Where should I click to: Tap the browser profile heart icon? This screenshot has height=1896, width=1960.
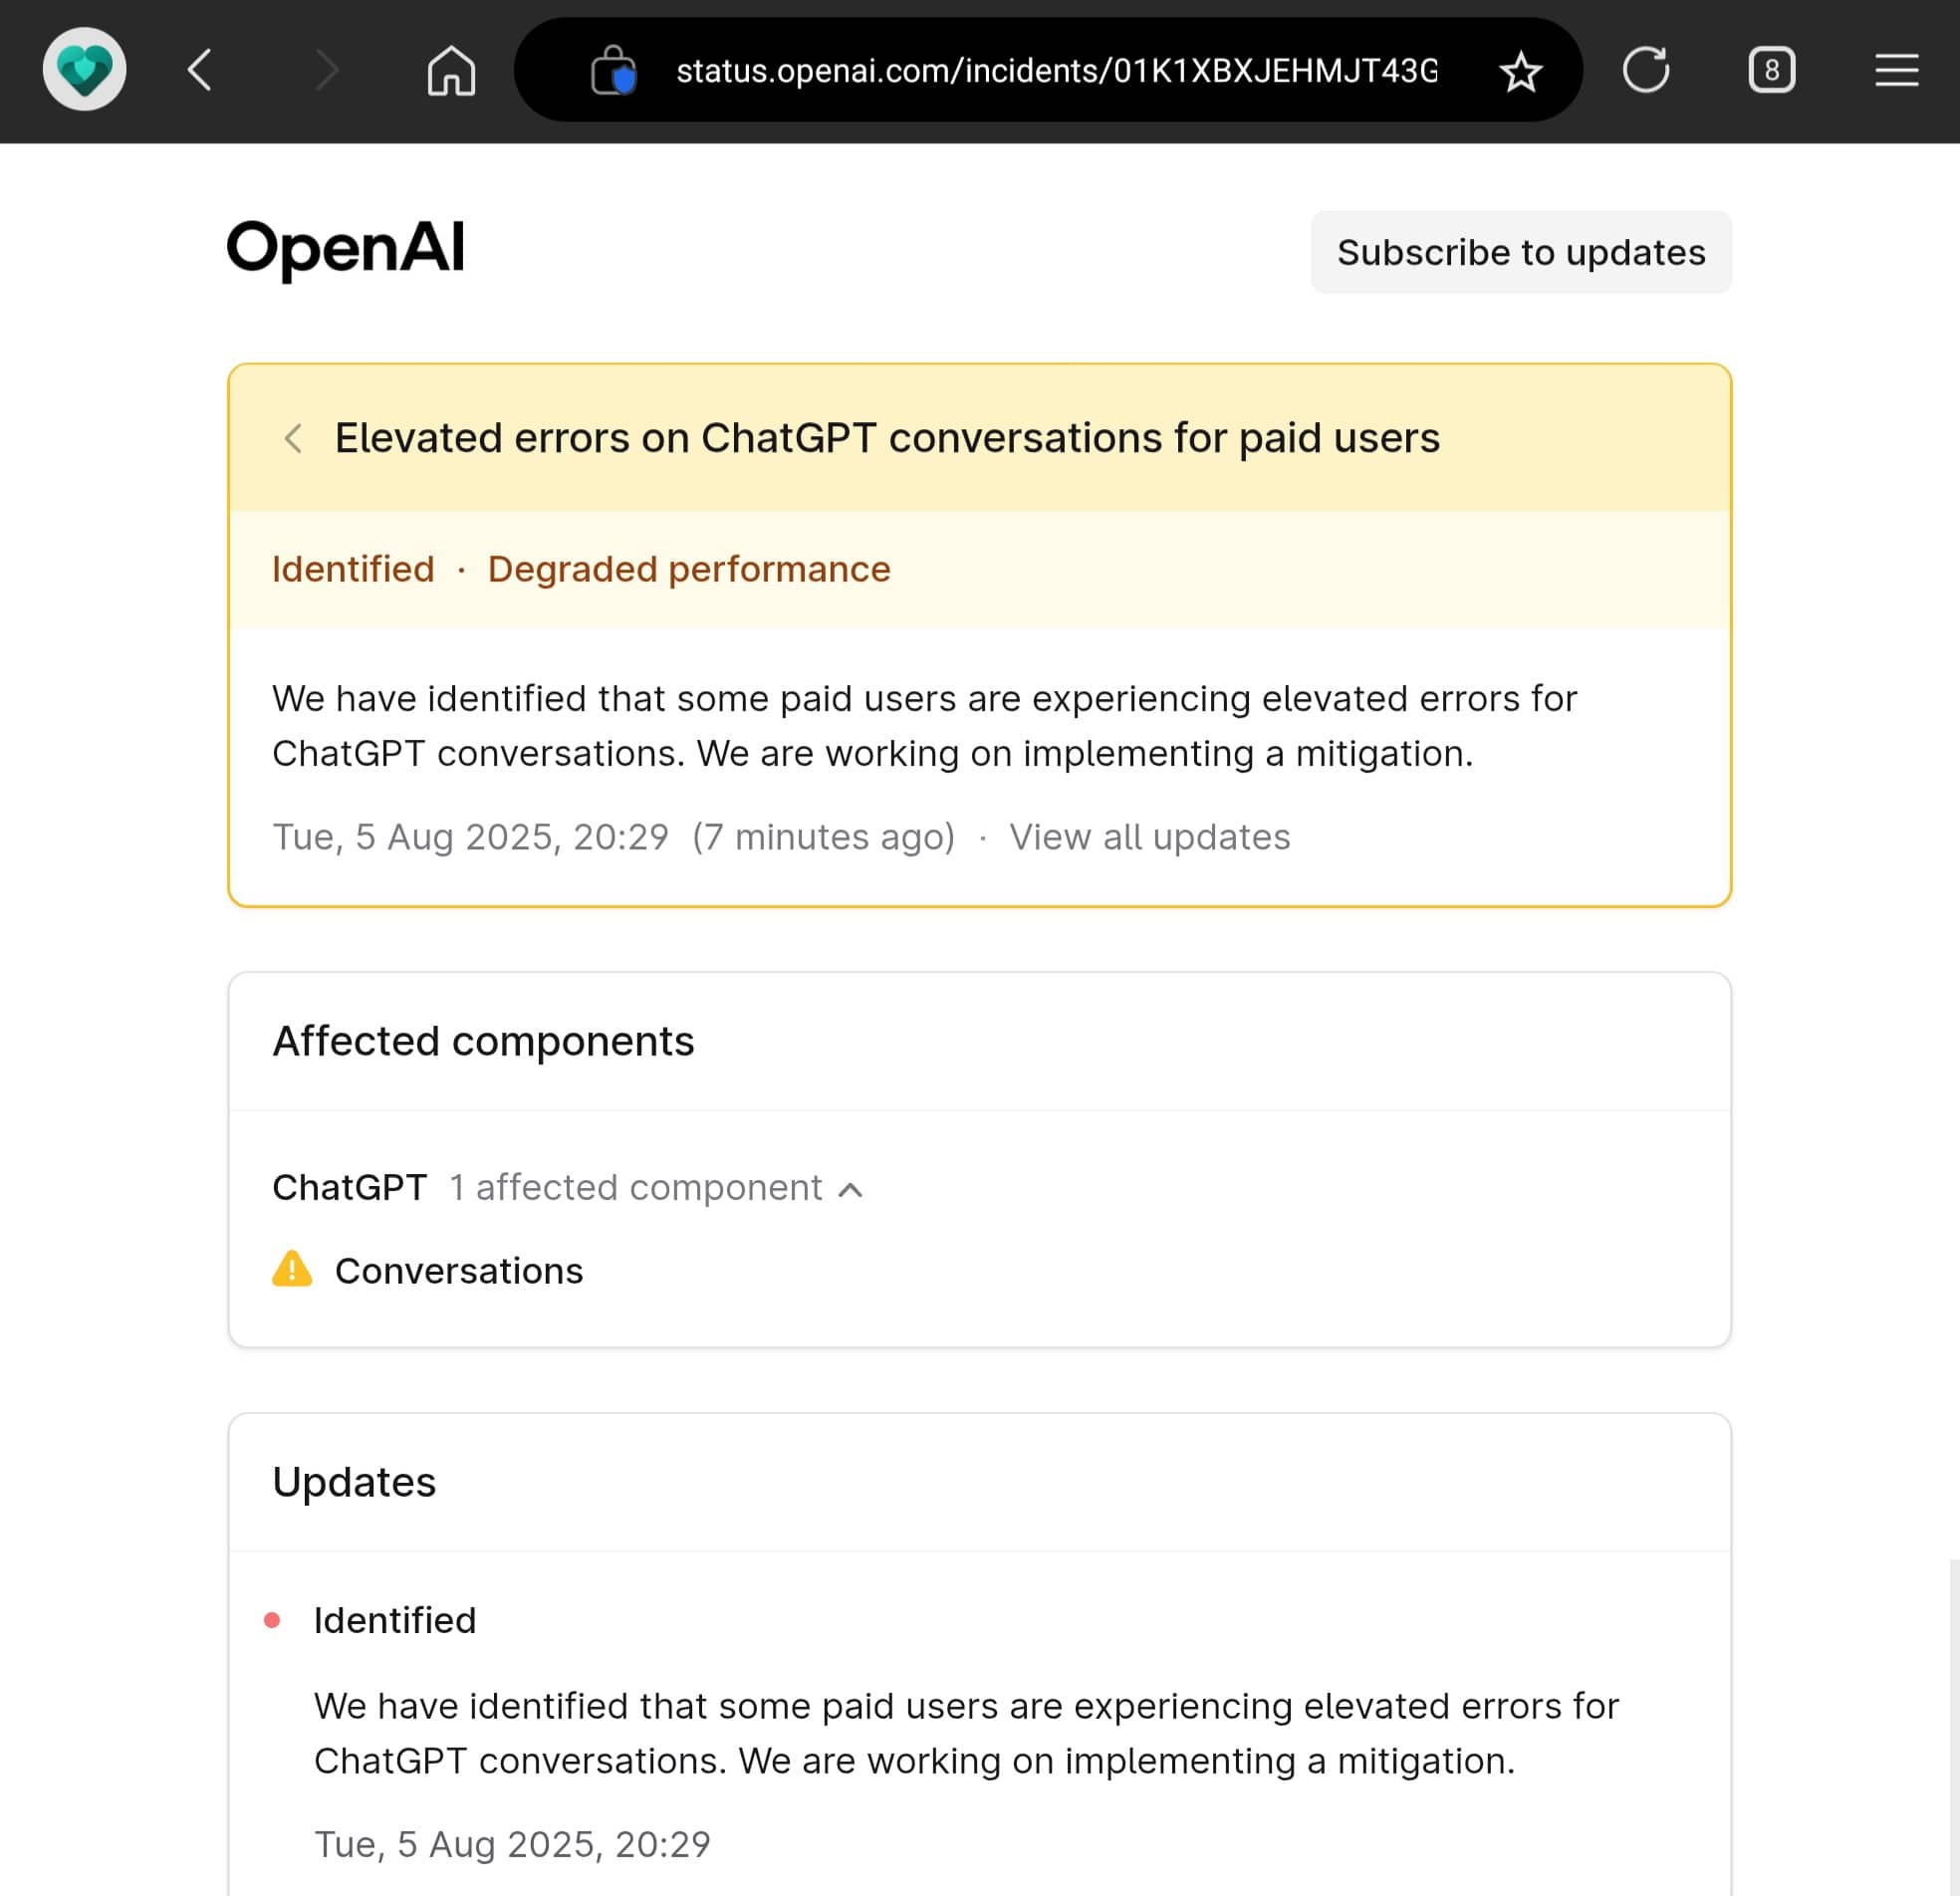tap(84, 70)
